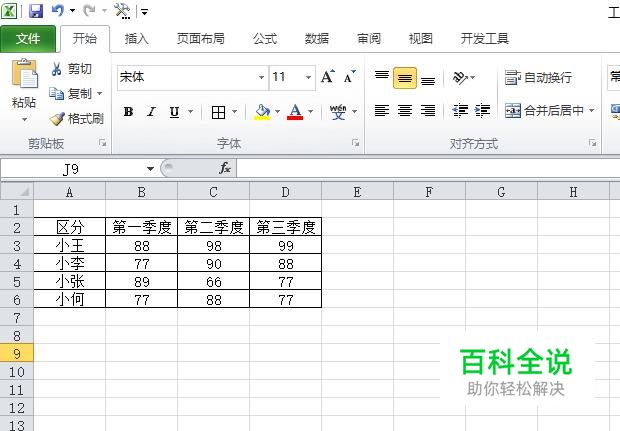Open the 合并后居中 dropdown arrow
This screenshot has height=431, width=620.
[592, 110]
